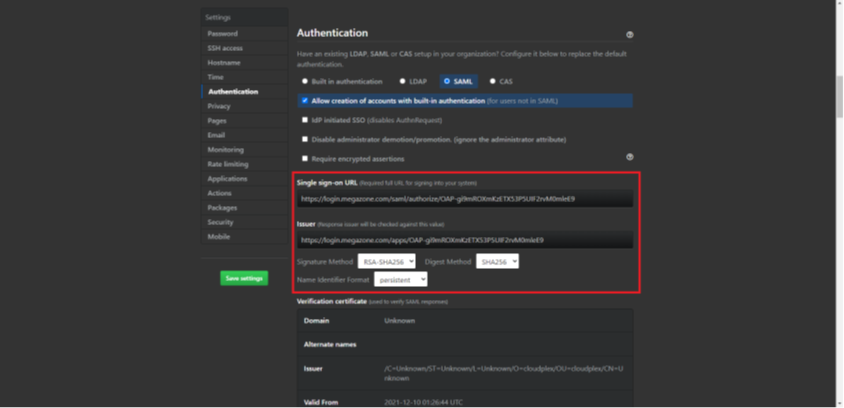Click the Single sign-on URL input field
This screenshot has height=408, width=844.
[x=465, y=199]
